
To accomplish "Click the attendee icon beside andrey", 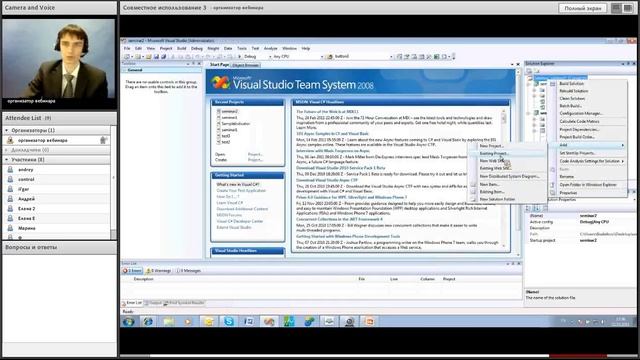I will coord(10,169).
